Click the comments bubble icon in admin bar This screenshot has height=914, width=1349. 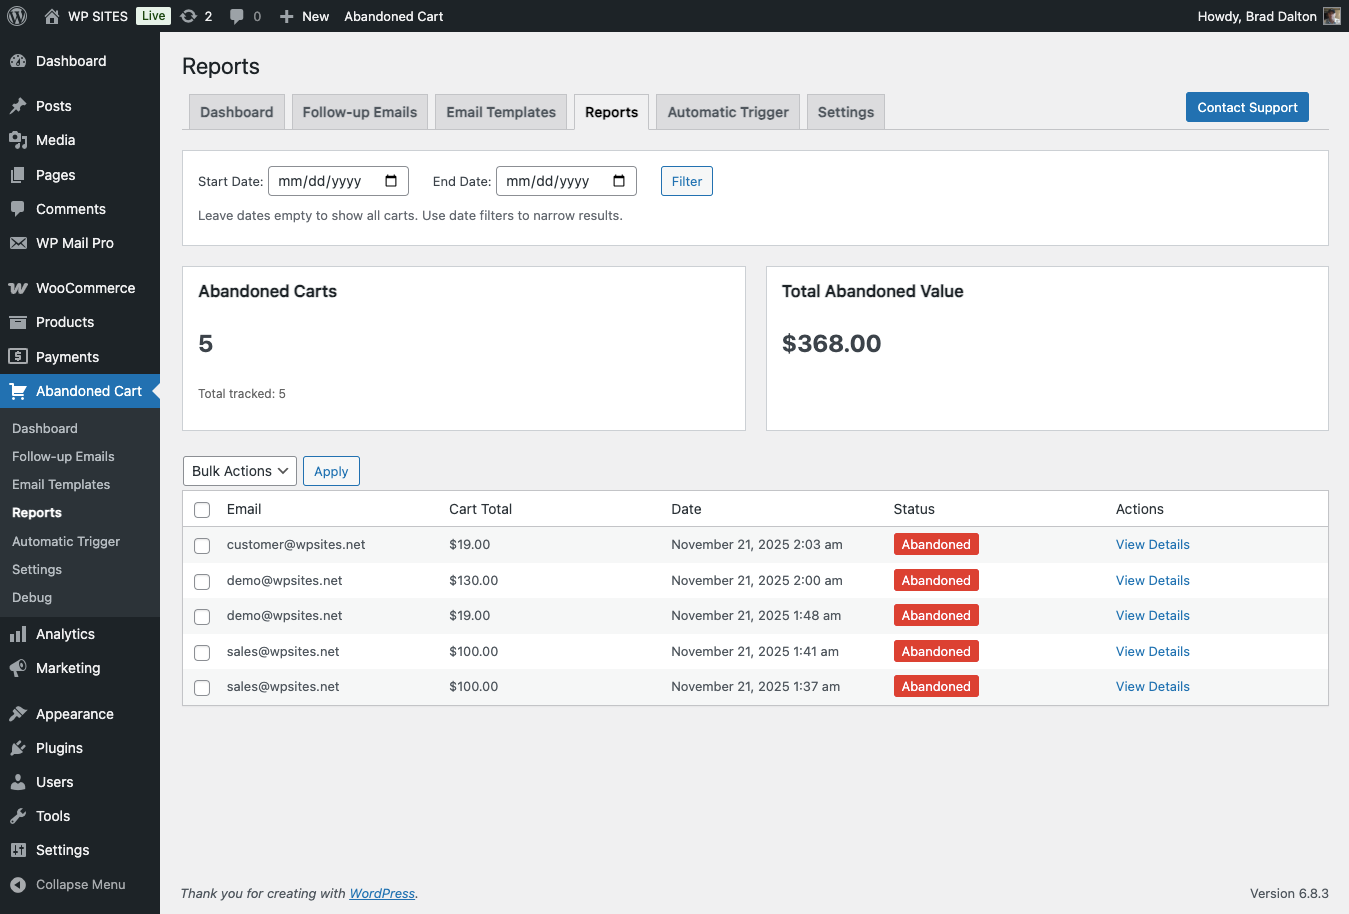[237, 16]
